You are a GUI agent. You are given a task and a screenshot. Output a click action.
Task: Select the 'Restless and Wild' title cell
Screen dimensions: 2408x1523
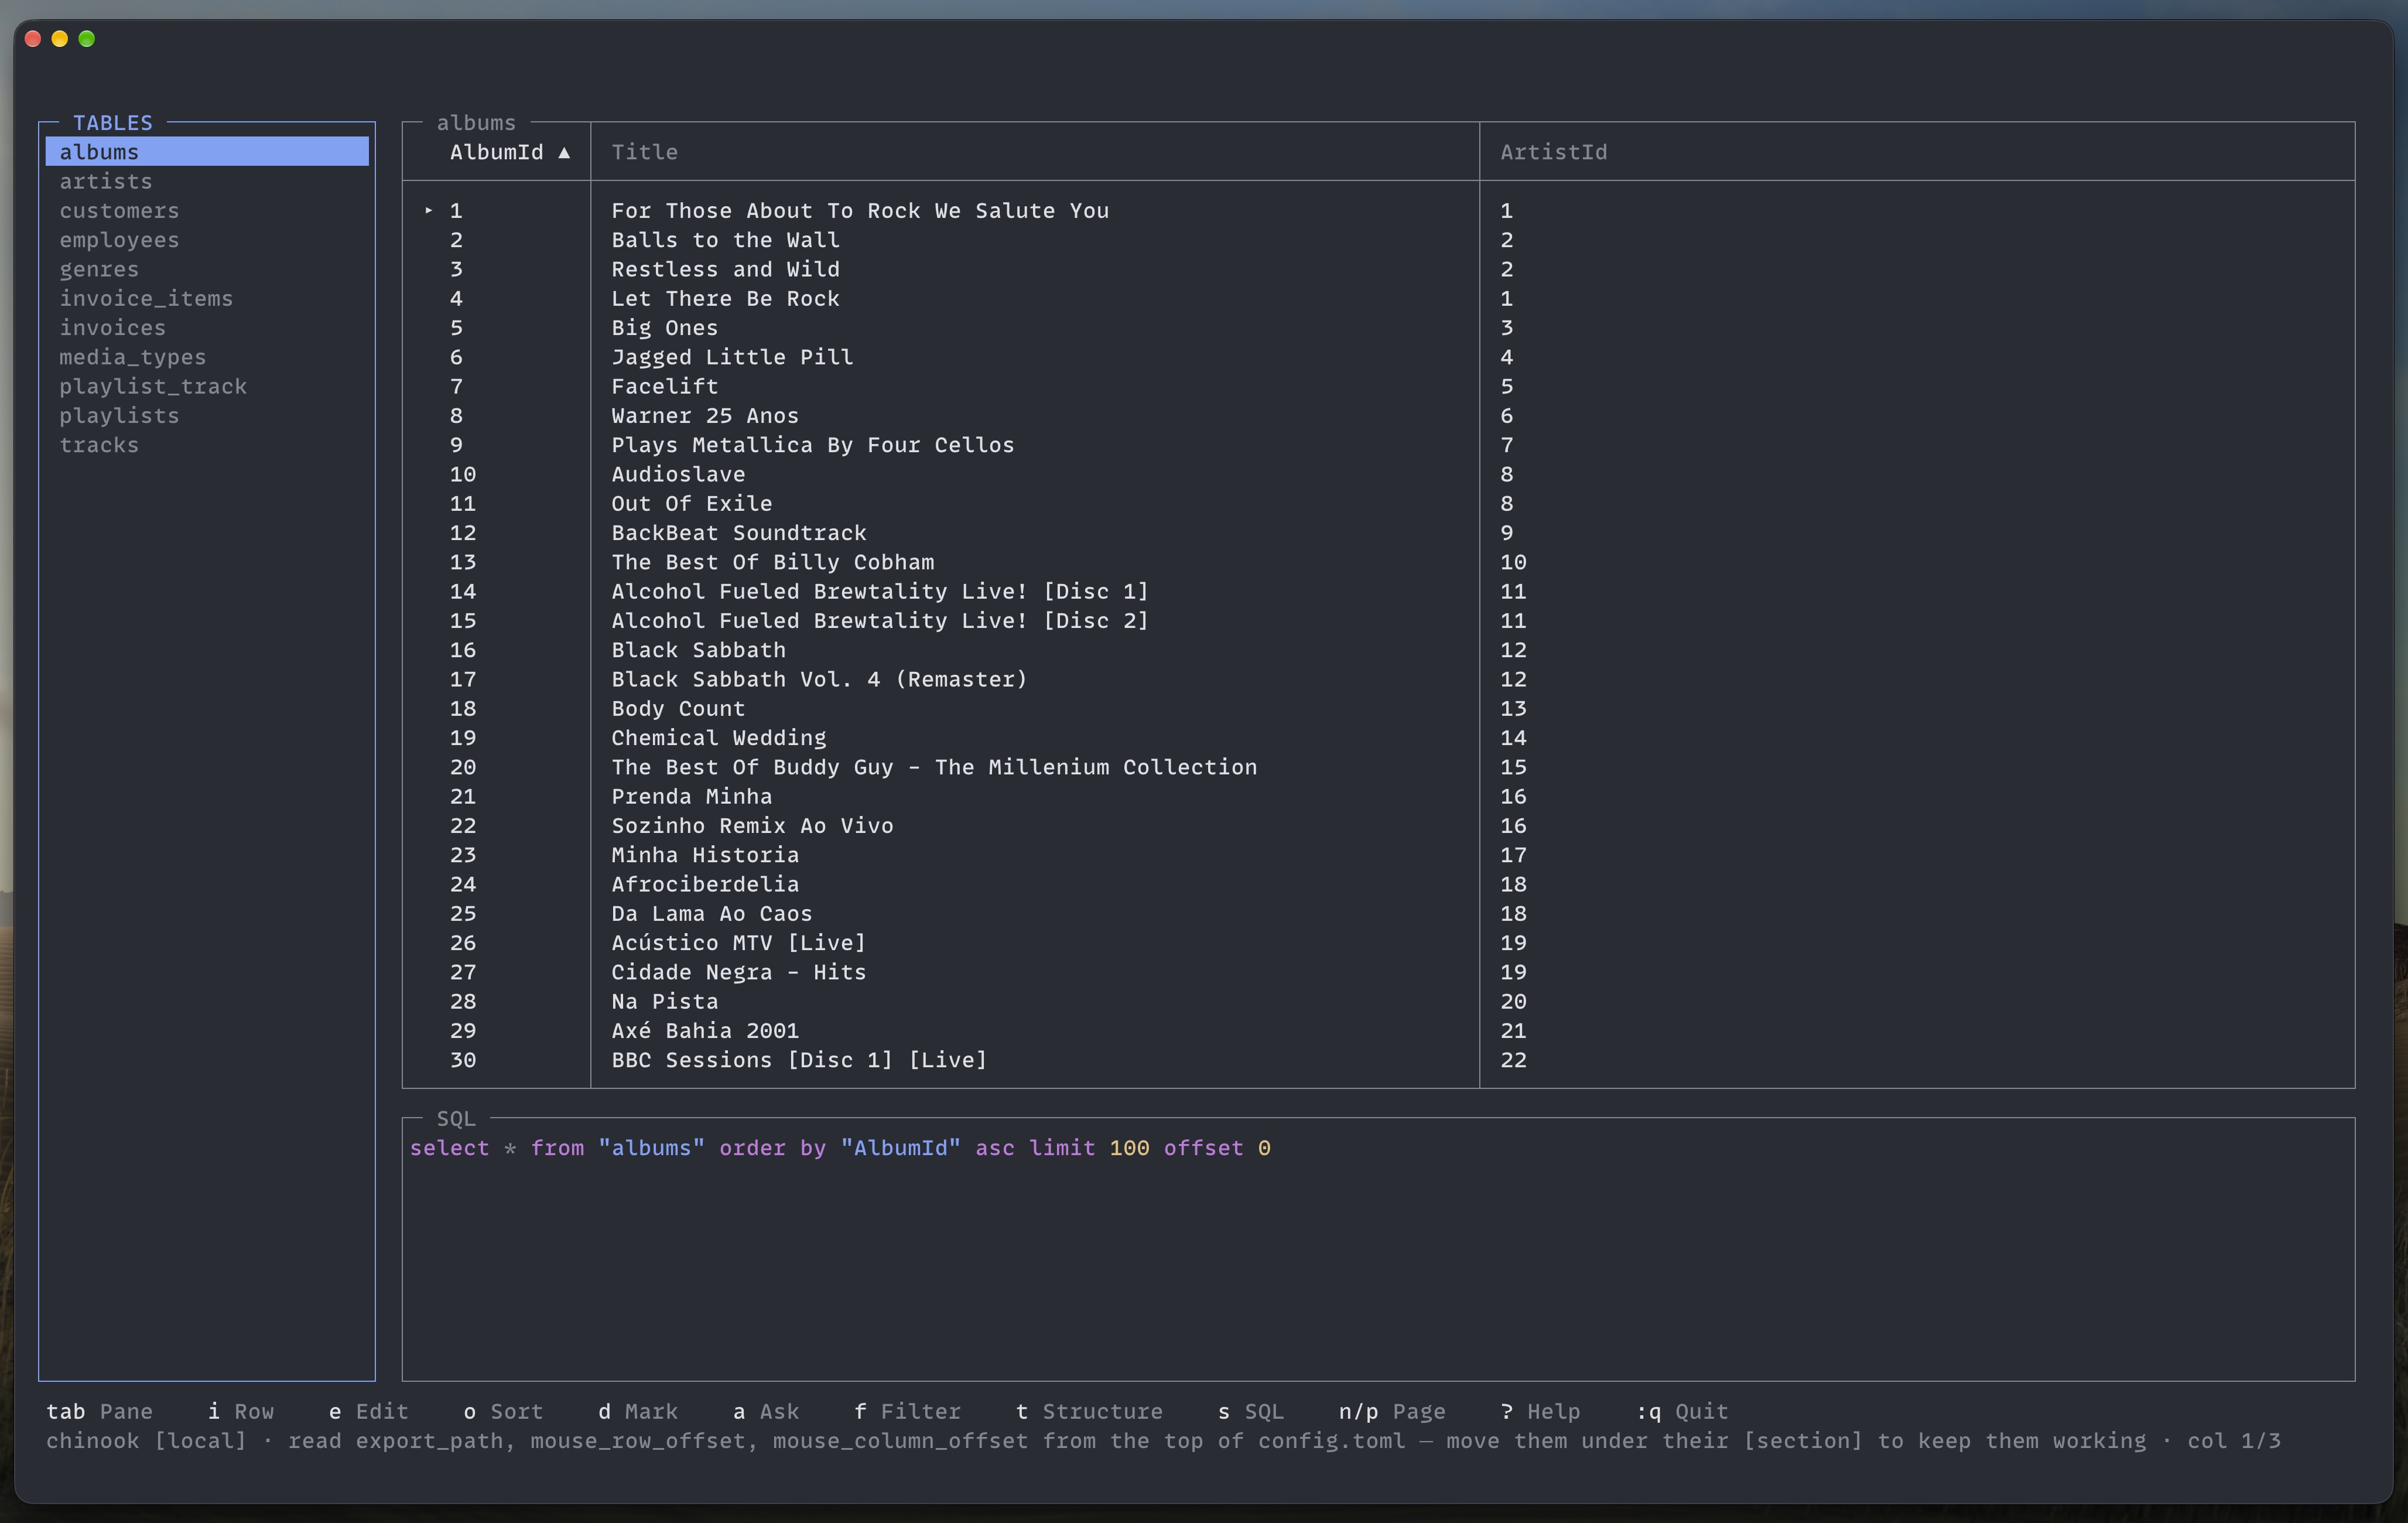click(x=725, y=269)
